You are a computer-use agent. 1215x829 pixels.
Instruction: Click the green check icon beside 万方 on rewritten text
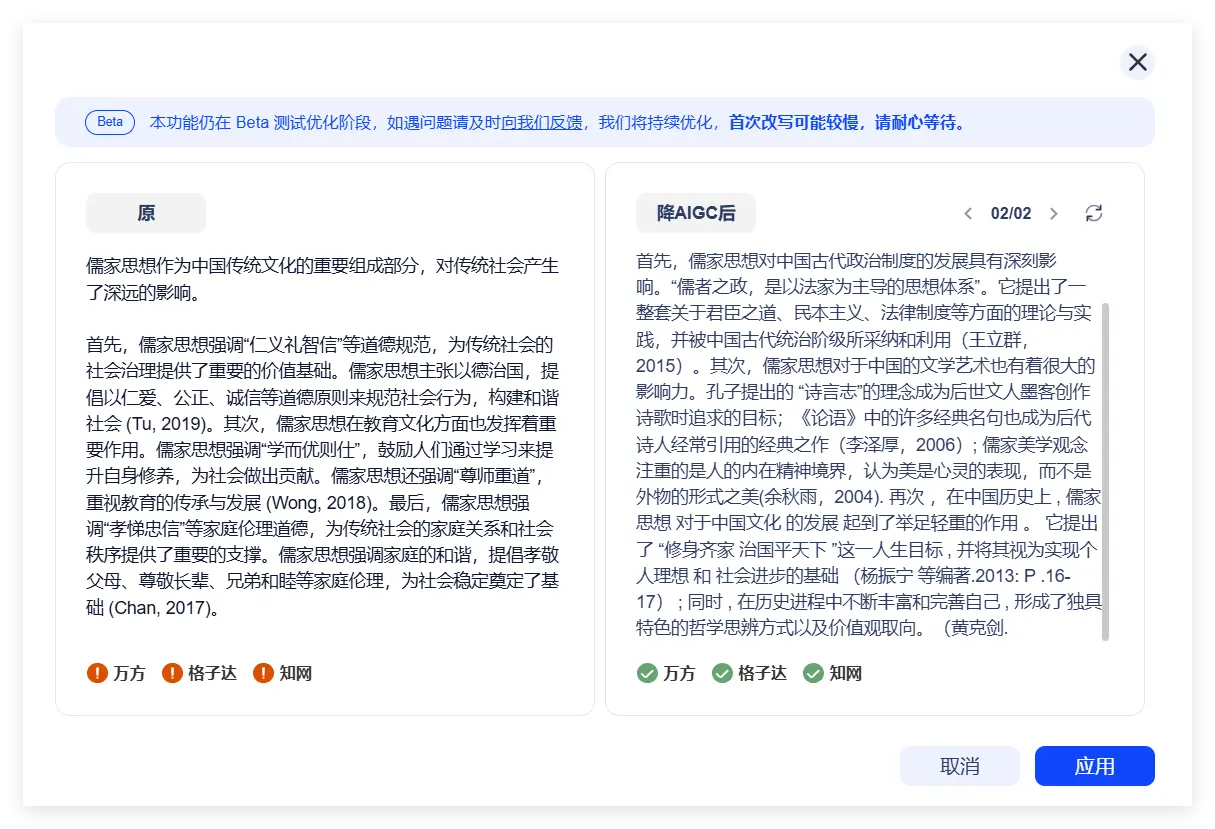click(647, 673)
